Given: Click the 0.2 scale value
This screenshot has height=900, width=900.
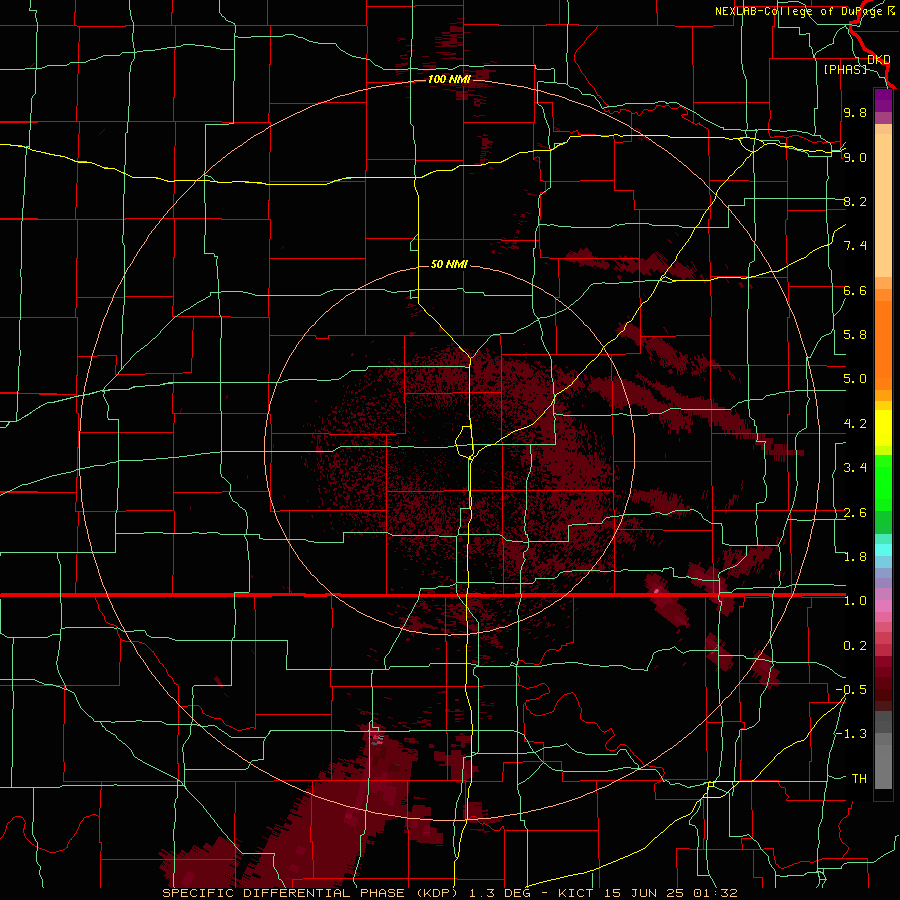Looking at the screenshot, I should [855, 646].
